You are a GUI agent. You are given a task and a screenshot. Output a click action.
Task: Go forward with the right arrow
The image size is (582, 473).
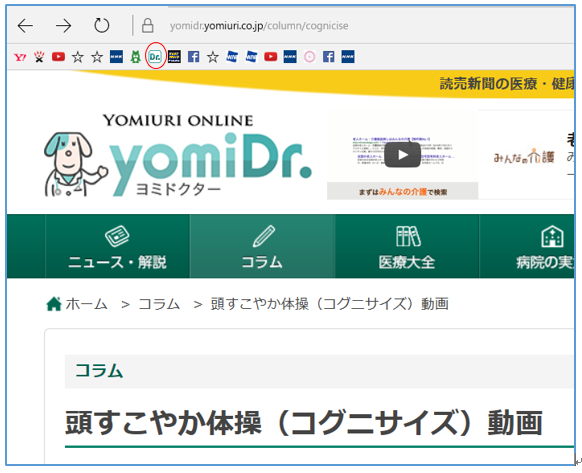point(63,26)
